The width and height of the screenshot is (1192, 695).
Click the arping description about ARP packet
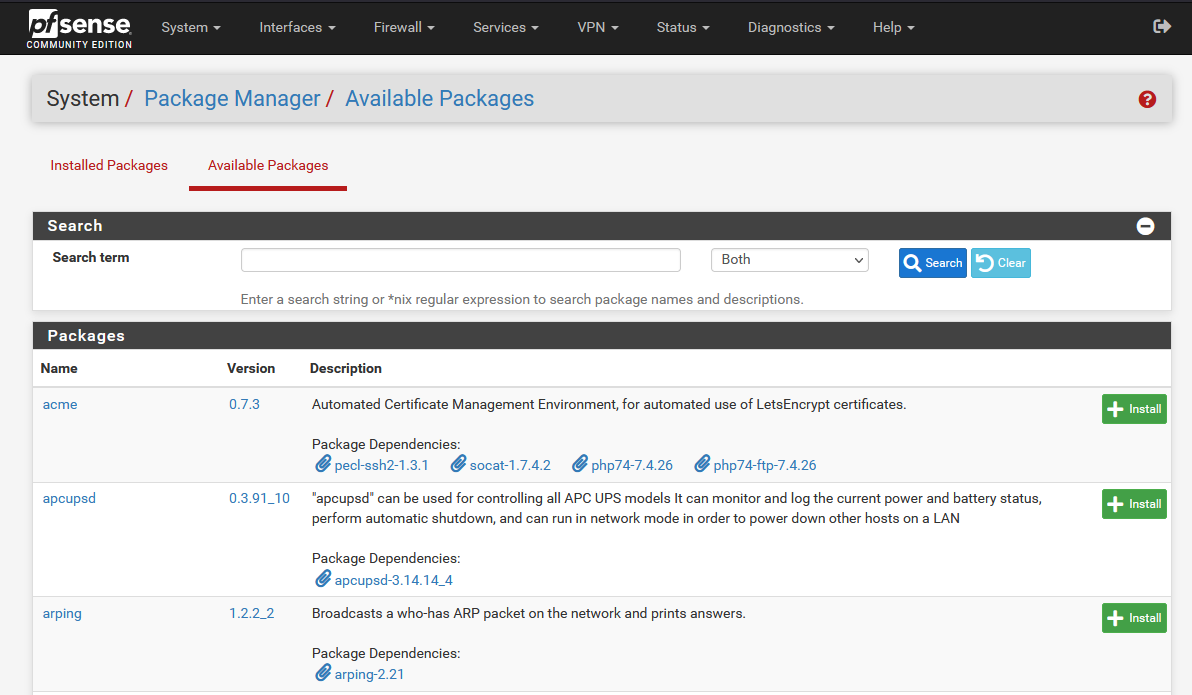[528, 614]
